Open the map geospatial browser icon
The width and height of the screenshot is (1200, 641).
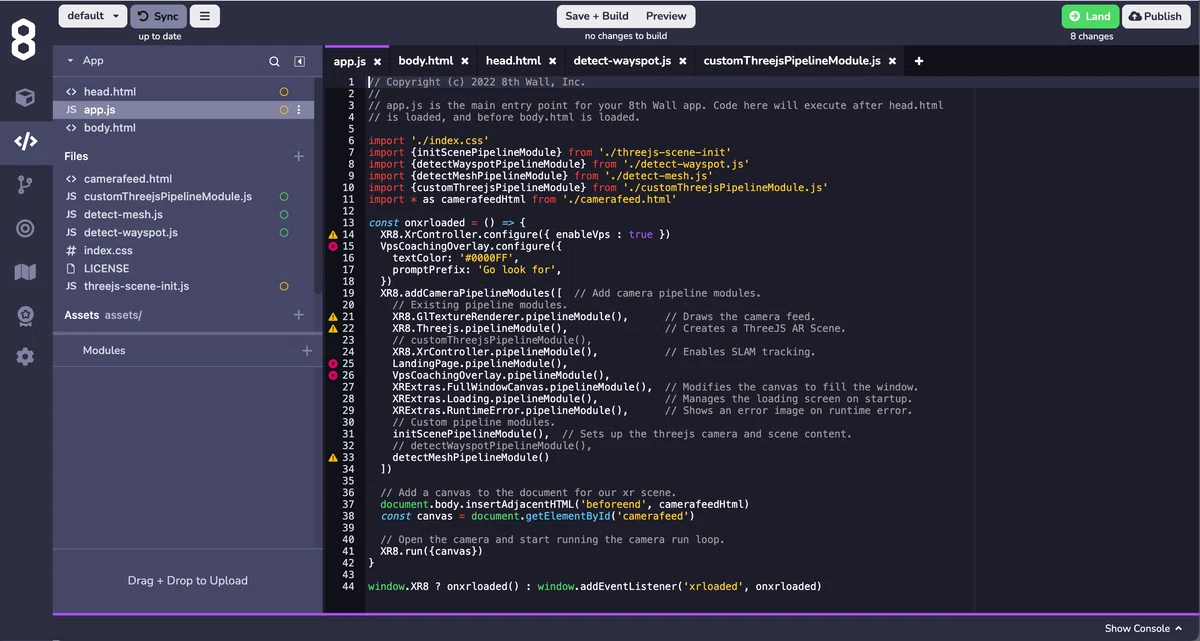tap(26, 271)
